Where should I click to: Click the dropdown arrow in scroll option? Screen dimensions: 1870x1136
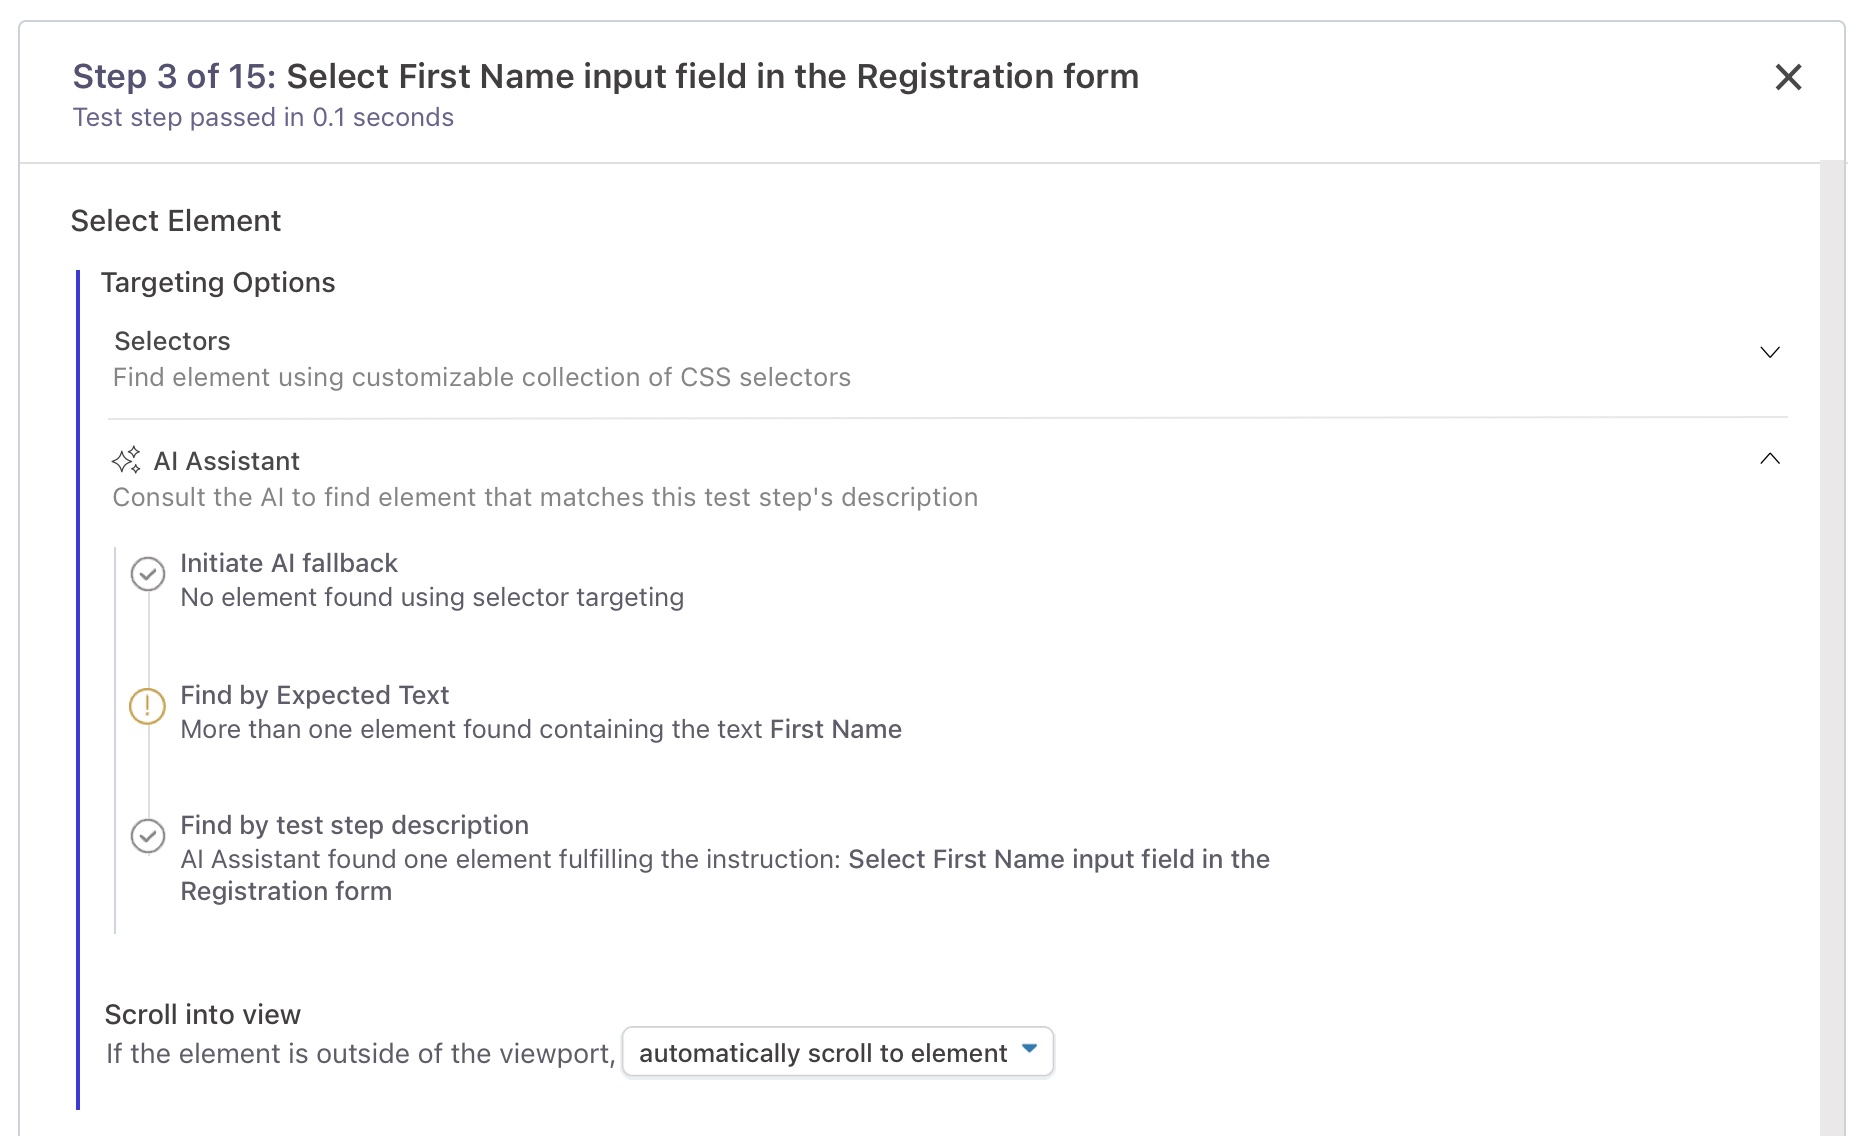click(x=1029, y=1049)
